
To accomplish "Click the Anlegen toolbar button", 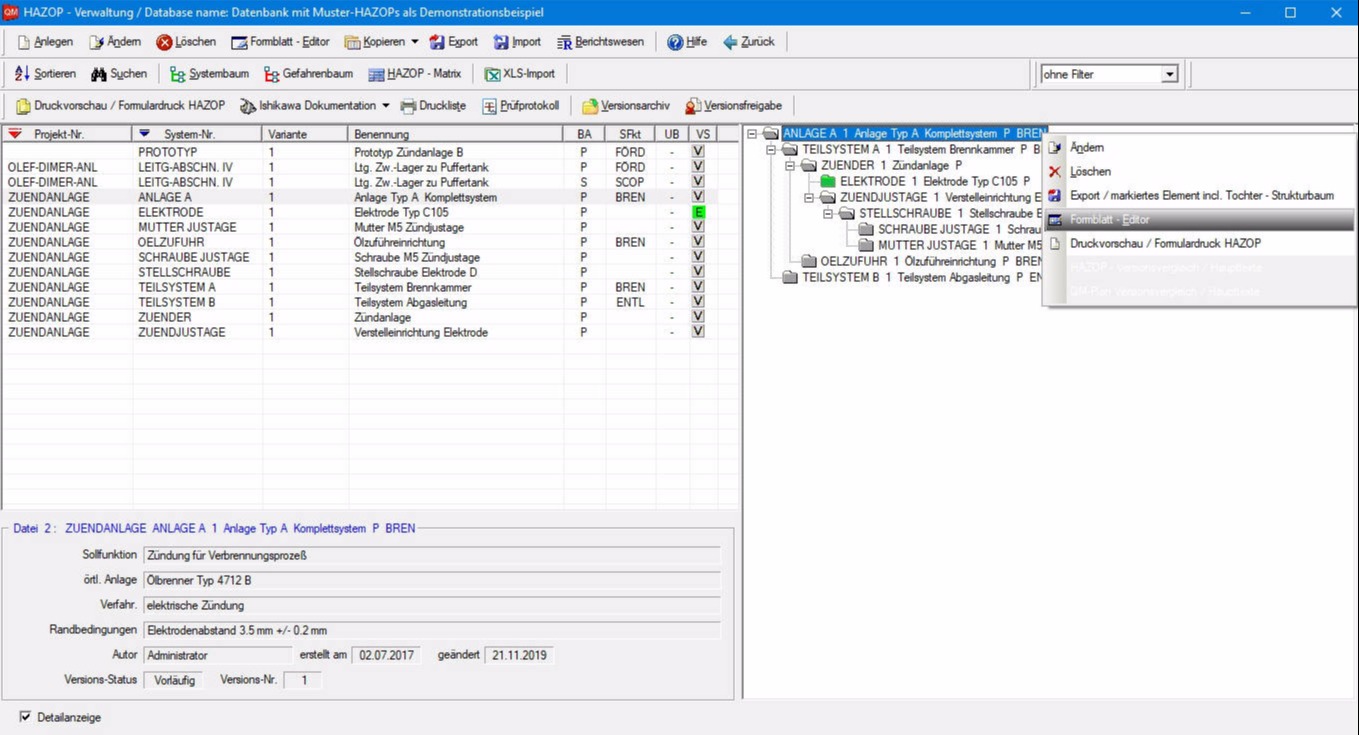I will tap(46, 42).
